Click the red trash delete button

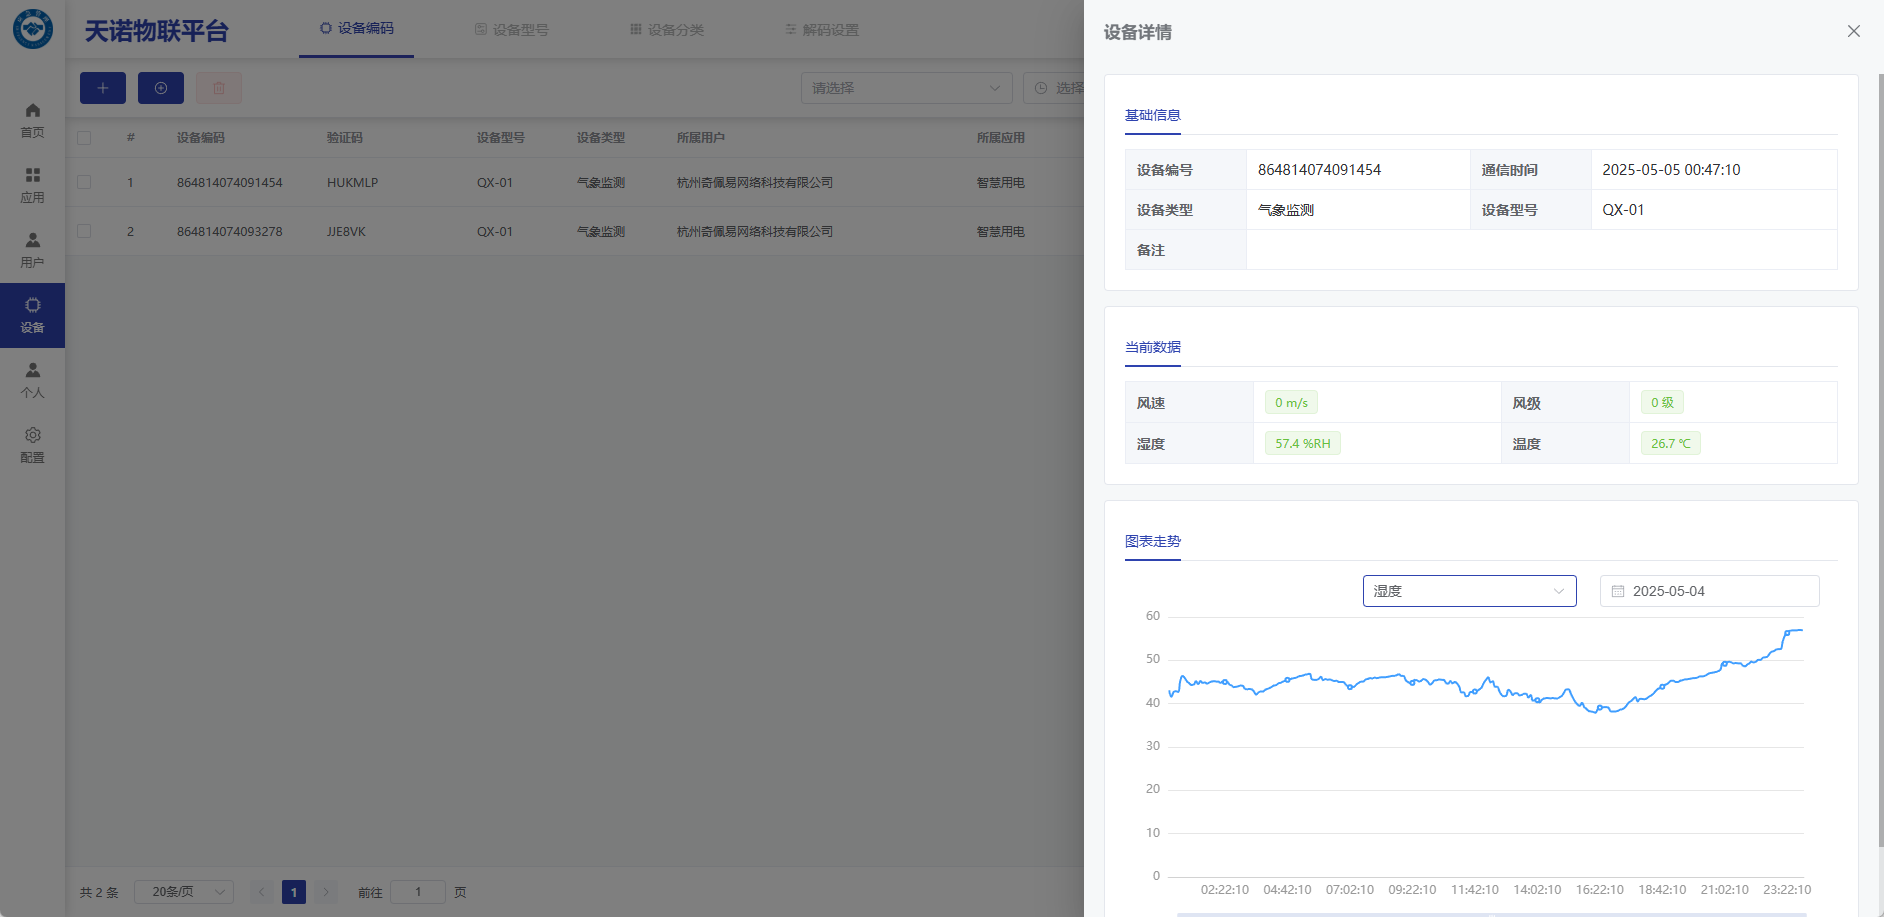219,88
